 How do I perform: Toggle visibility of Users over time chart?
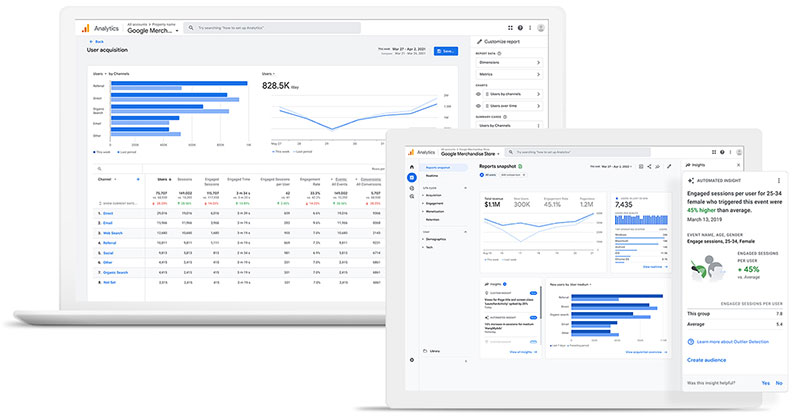point(478,106)
